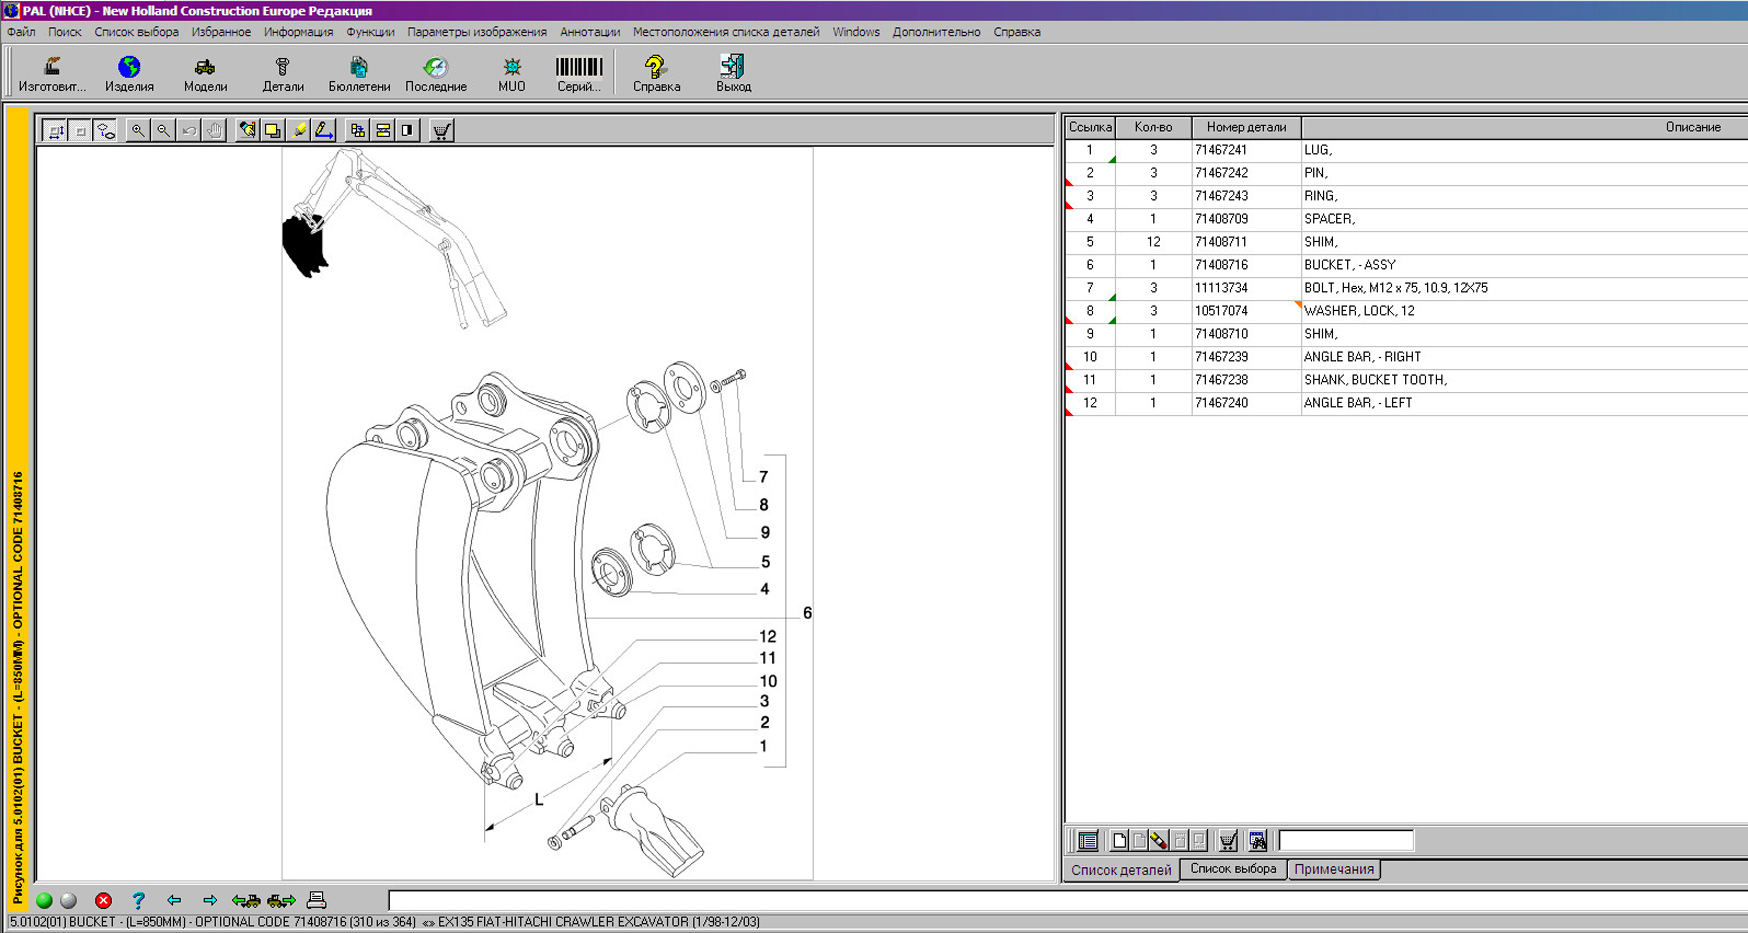Toggle the gray status indicator button

(69, 900)
